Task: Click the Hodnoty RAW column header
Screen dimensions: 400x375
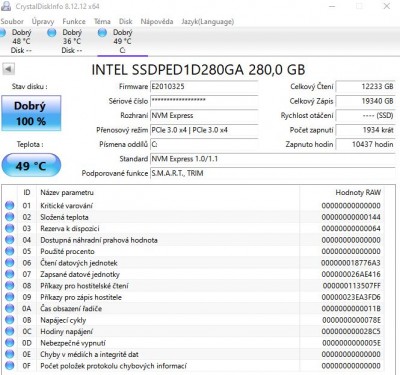Action: tap(358, 192)
